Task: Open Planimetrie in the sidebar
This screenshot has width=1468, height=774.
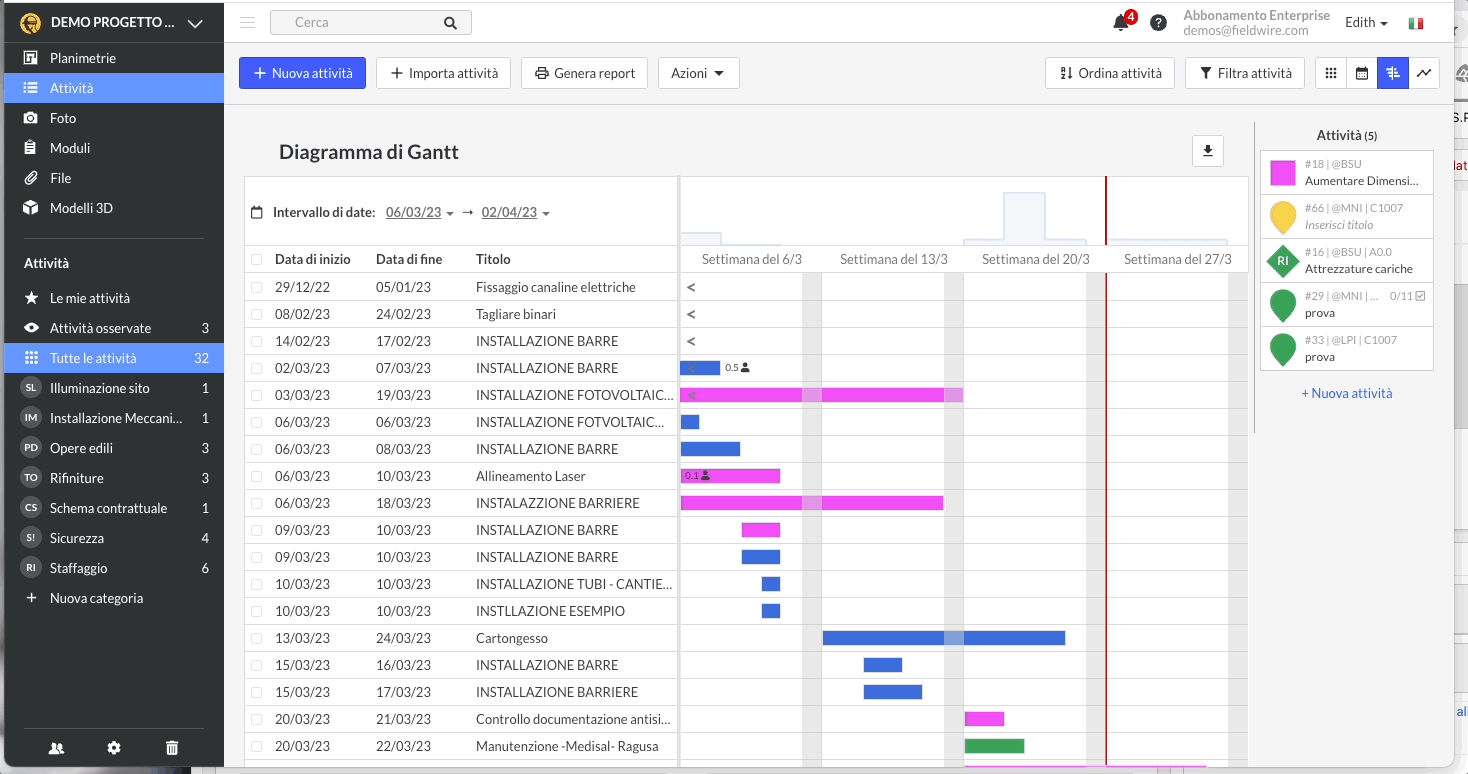Action: click(83, 58)
